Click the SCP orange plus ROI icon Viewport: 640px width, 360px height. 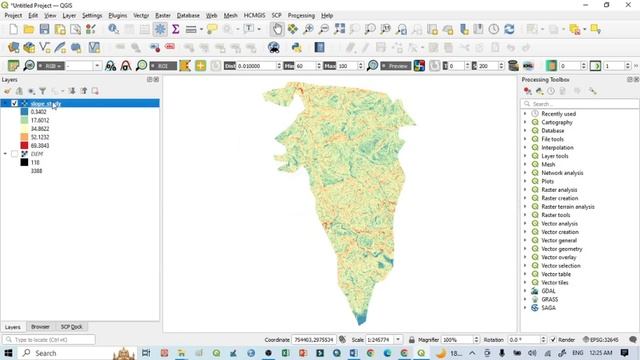(x=200, y=66)
